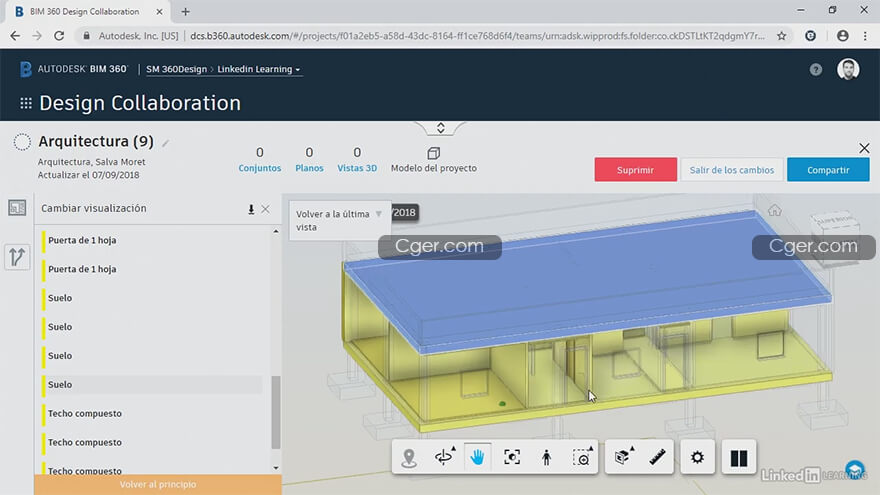The image size is (880, 495).
Task: Click the SM 360Design breadcrumb link
Action: tap(176, 69)
